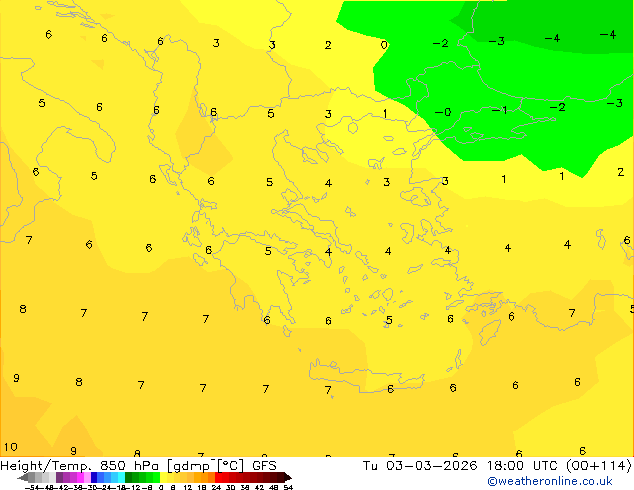Select the "Tu" weekday text

[370, 466]
